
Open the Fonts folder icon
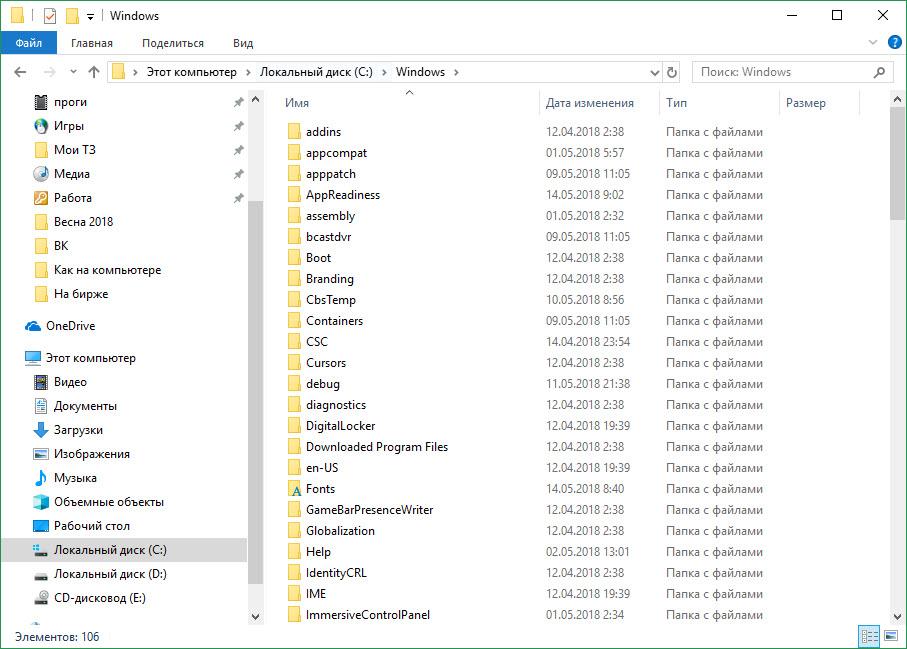[294, 489]
